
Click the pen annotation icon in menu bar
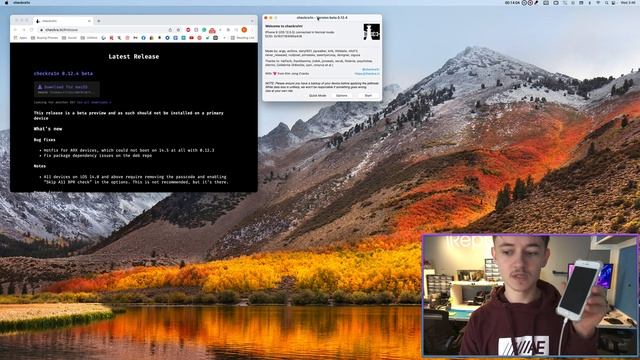click(x=536, y=2)
